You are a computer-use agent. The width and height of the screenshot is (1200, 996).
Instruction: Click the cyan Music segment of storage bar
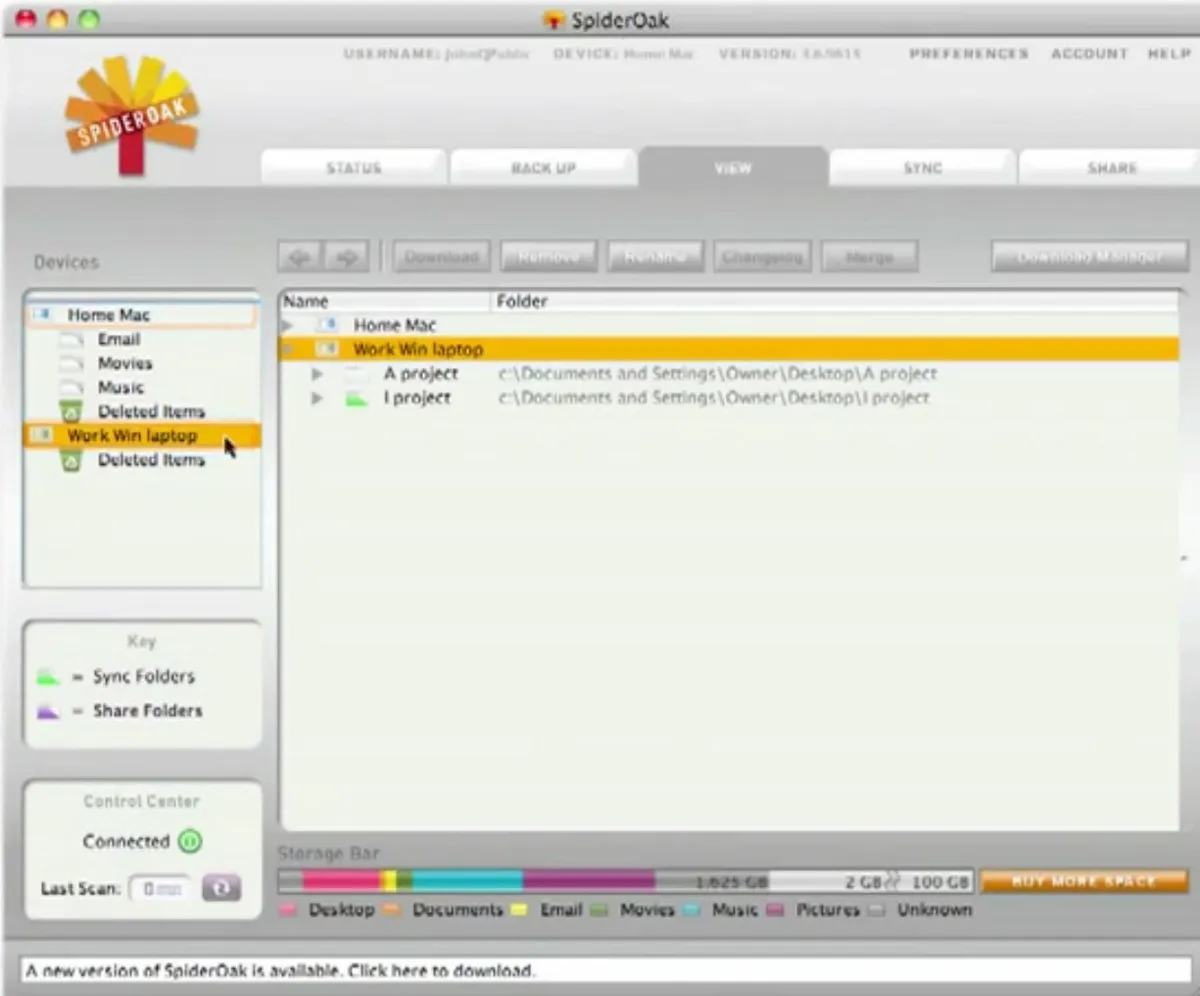tap(467, 881)
